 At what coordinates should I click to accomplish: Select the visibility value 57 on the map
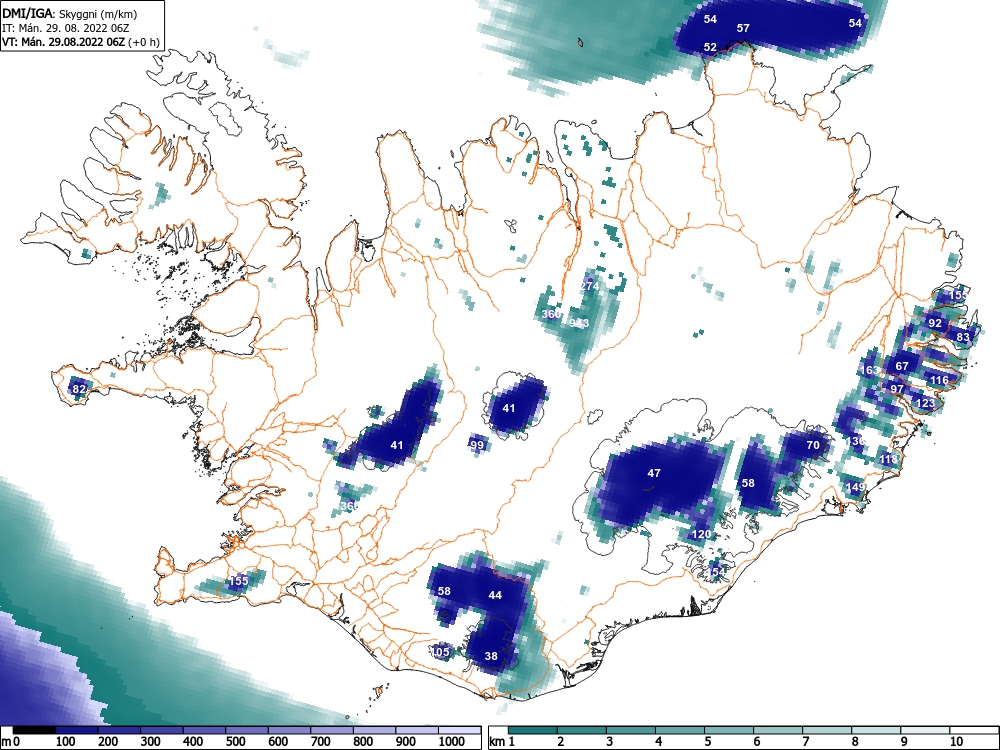pos(743,28)
